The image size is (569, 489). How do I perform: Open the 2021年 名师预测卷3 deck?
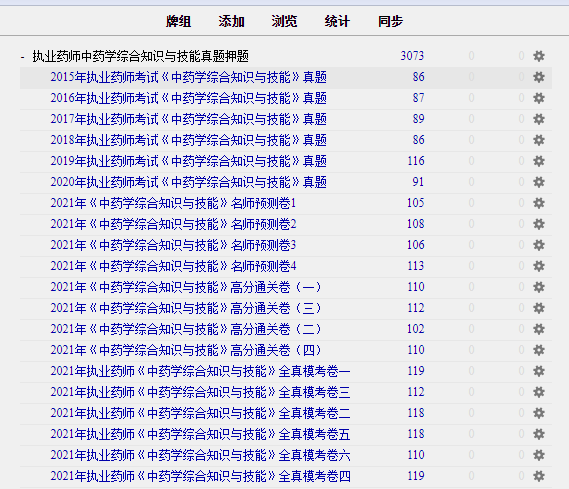pos(173,245)
